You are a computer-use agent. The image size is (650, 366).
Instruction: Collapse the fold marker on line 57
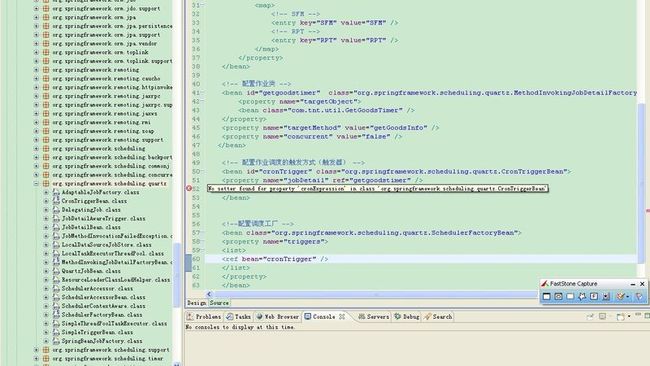204,233
